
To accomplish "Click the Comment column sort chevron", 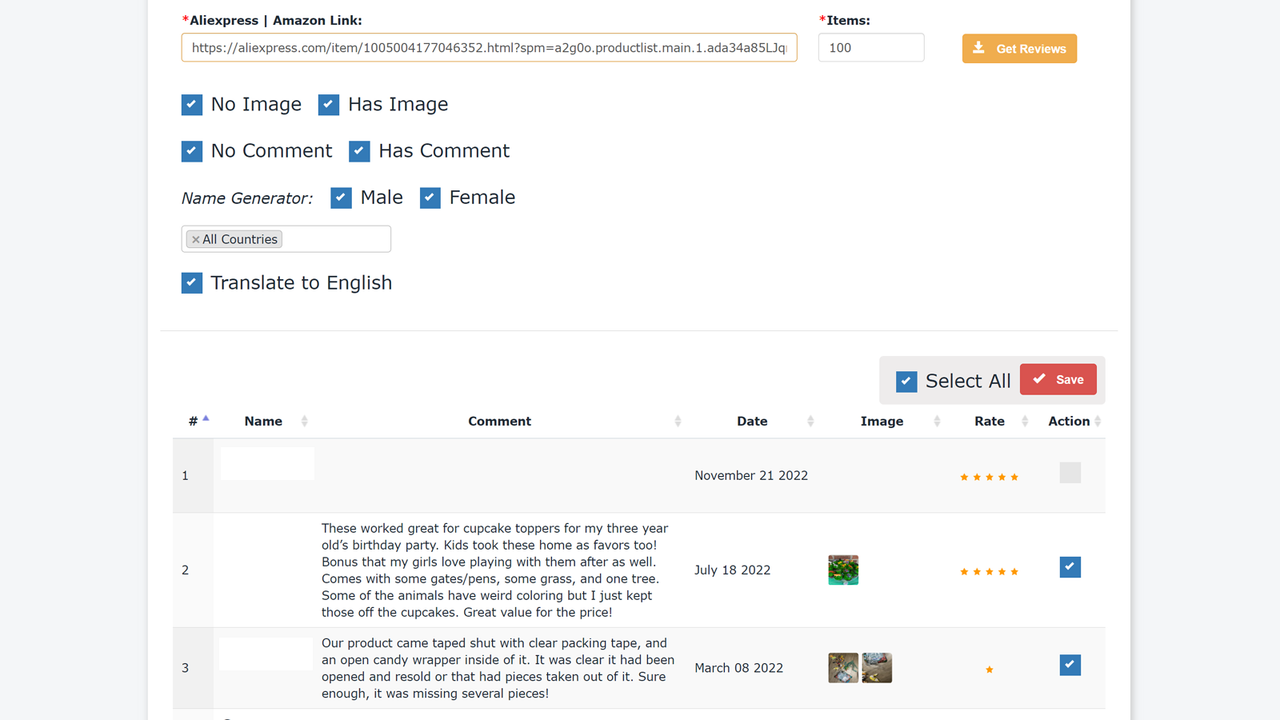I will click(679, 421).
